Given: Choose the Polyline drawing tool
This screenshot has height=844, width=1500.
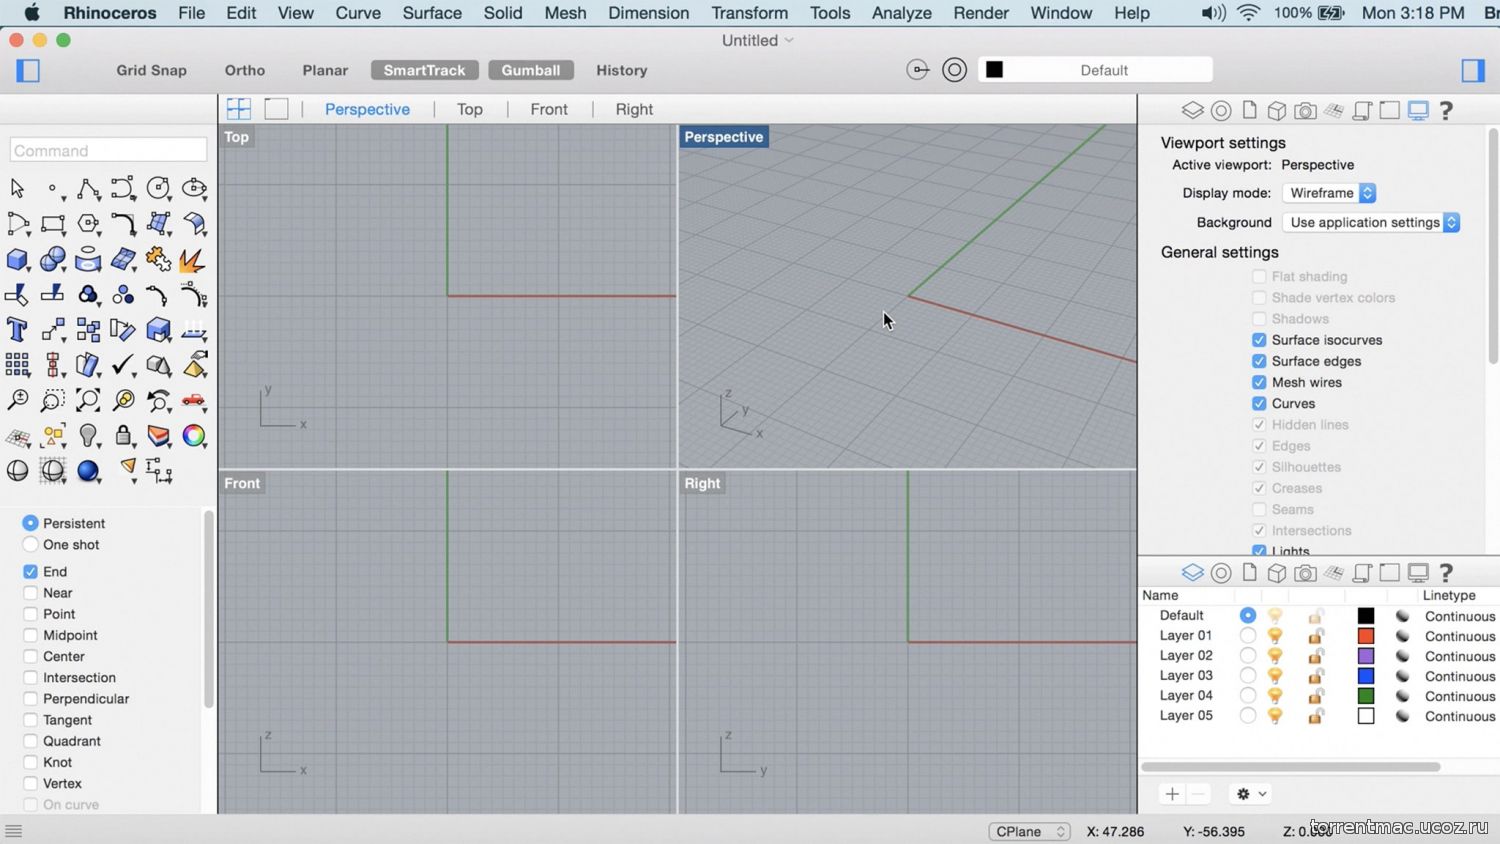Looking at the screenshot, I should click(88, 188).
